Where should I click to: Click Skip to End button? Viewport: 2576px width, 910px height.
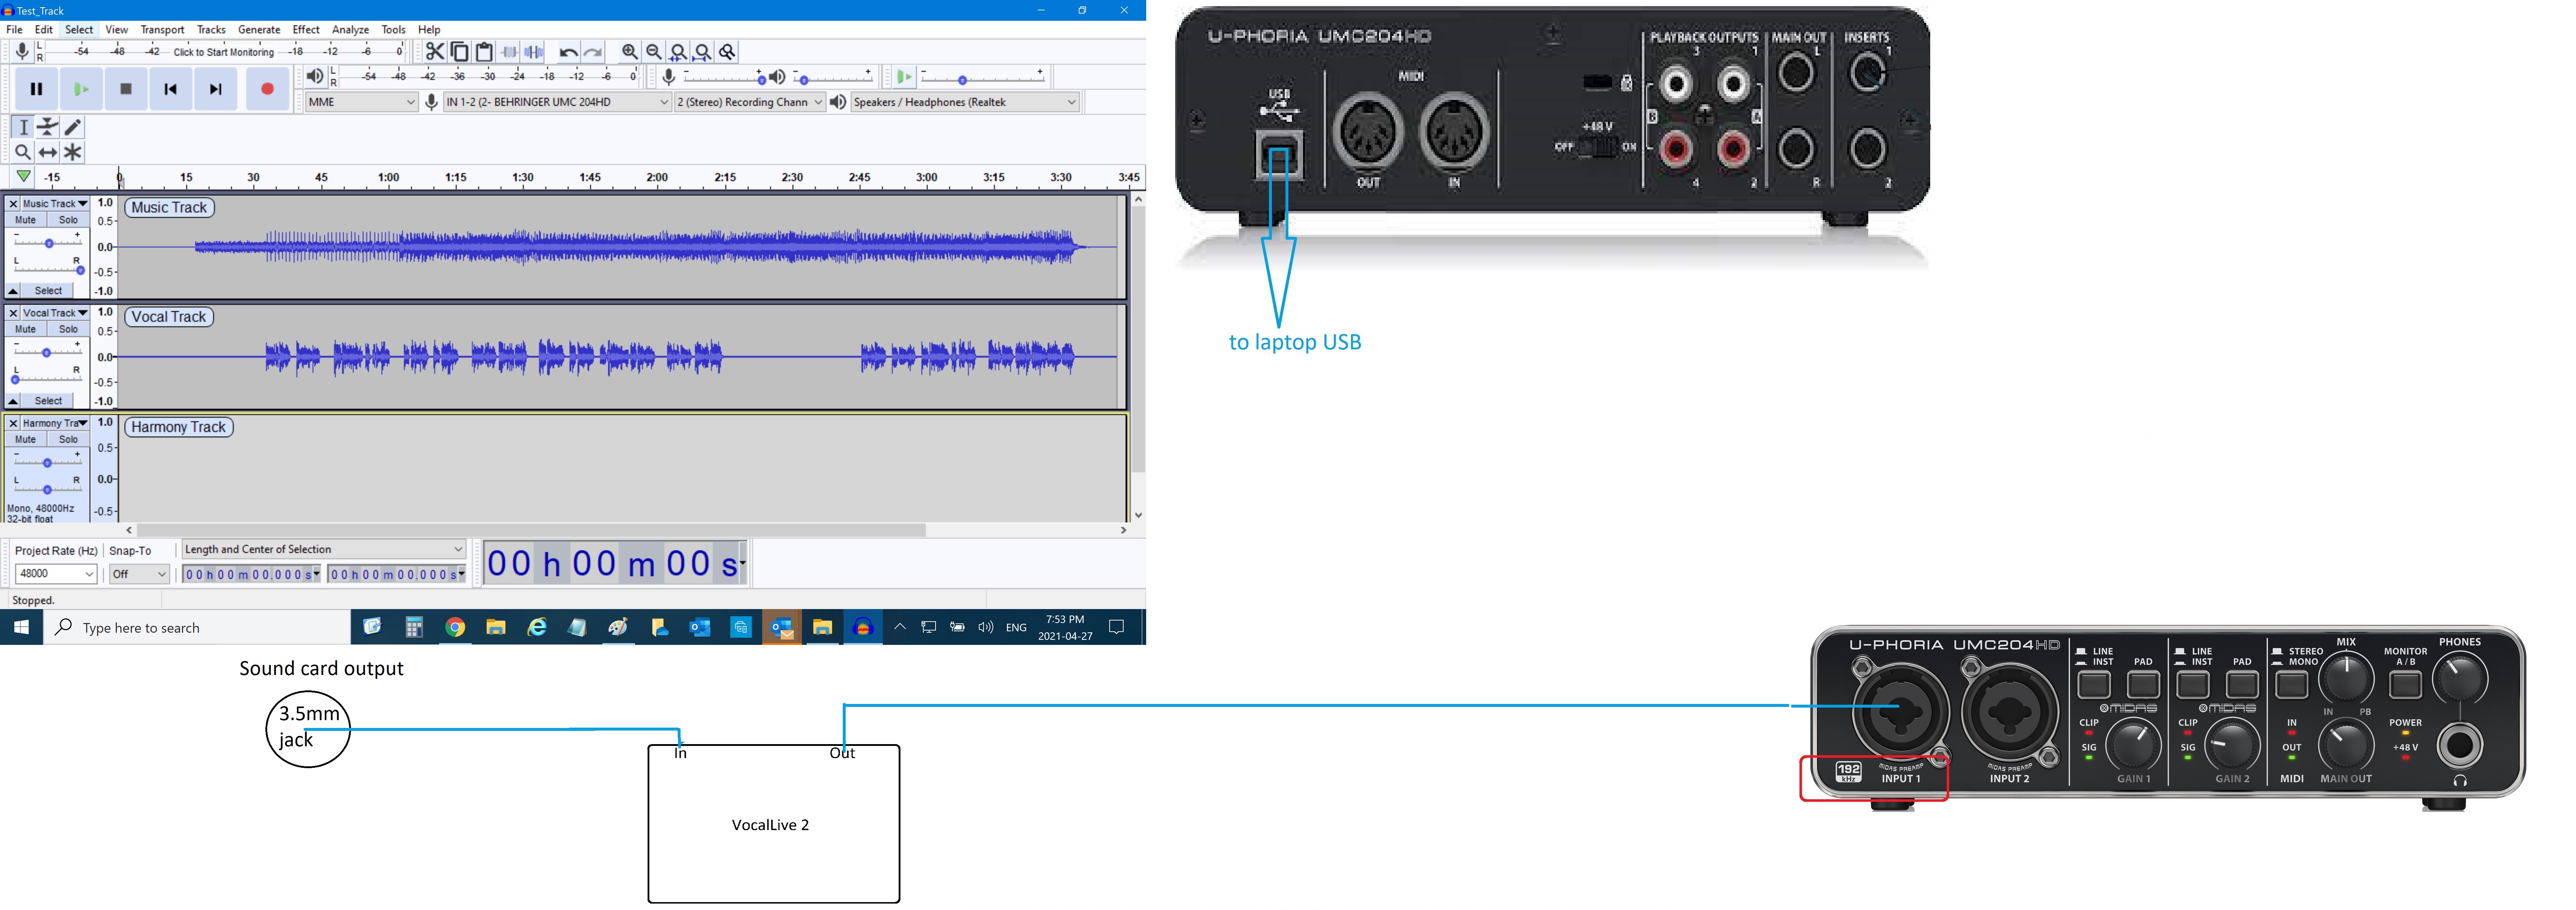pos(216,89)
